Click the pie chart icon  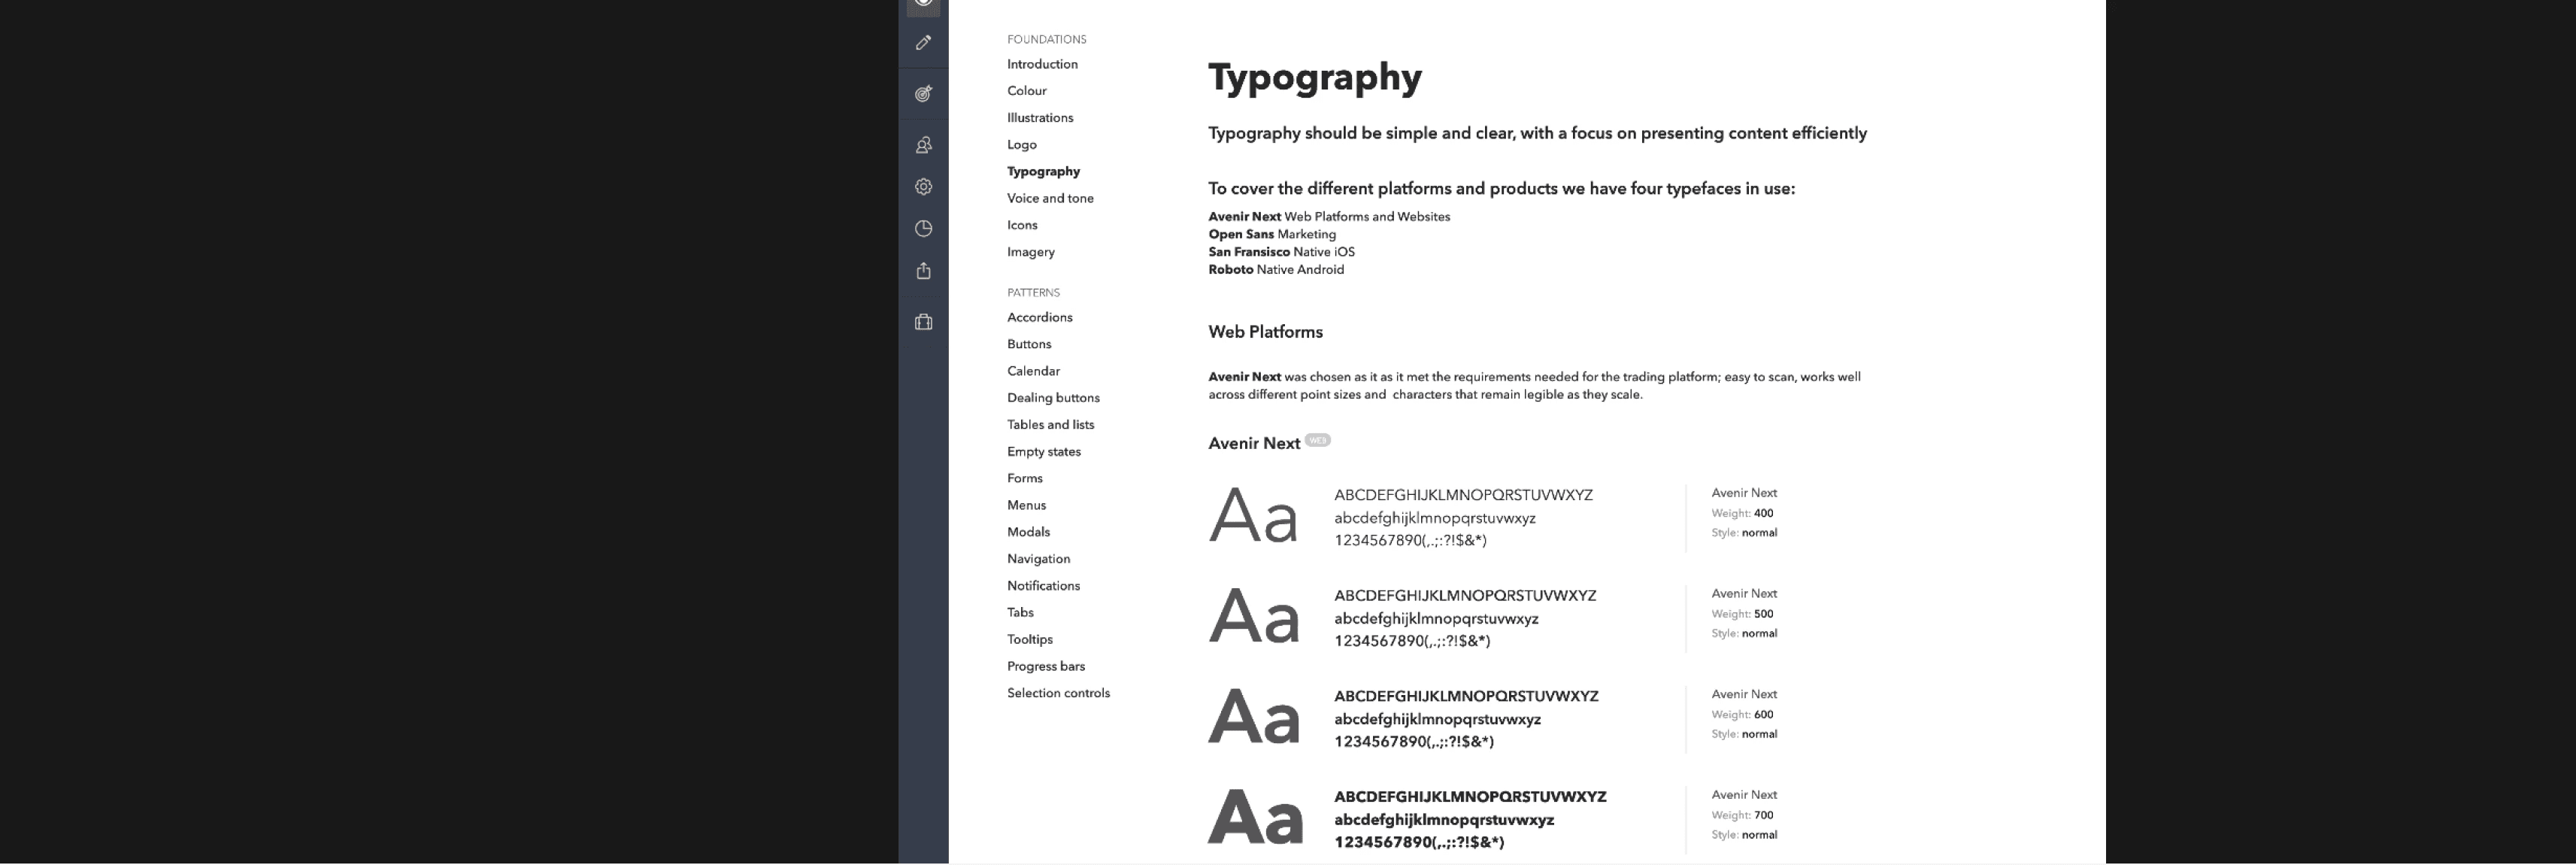click(x=923, y=229)
